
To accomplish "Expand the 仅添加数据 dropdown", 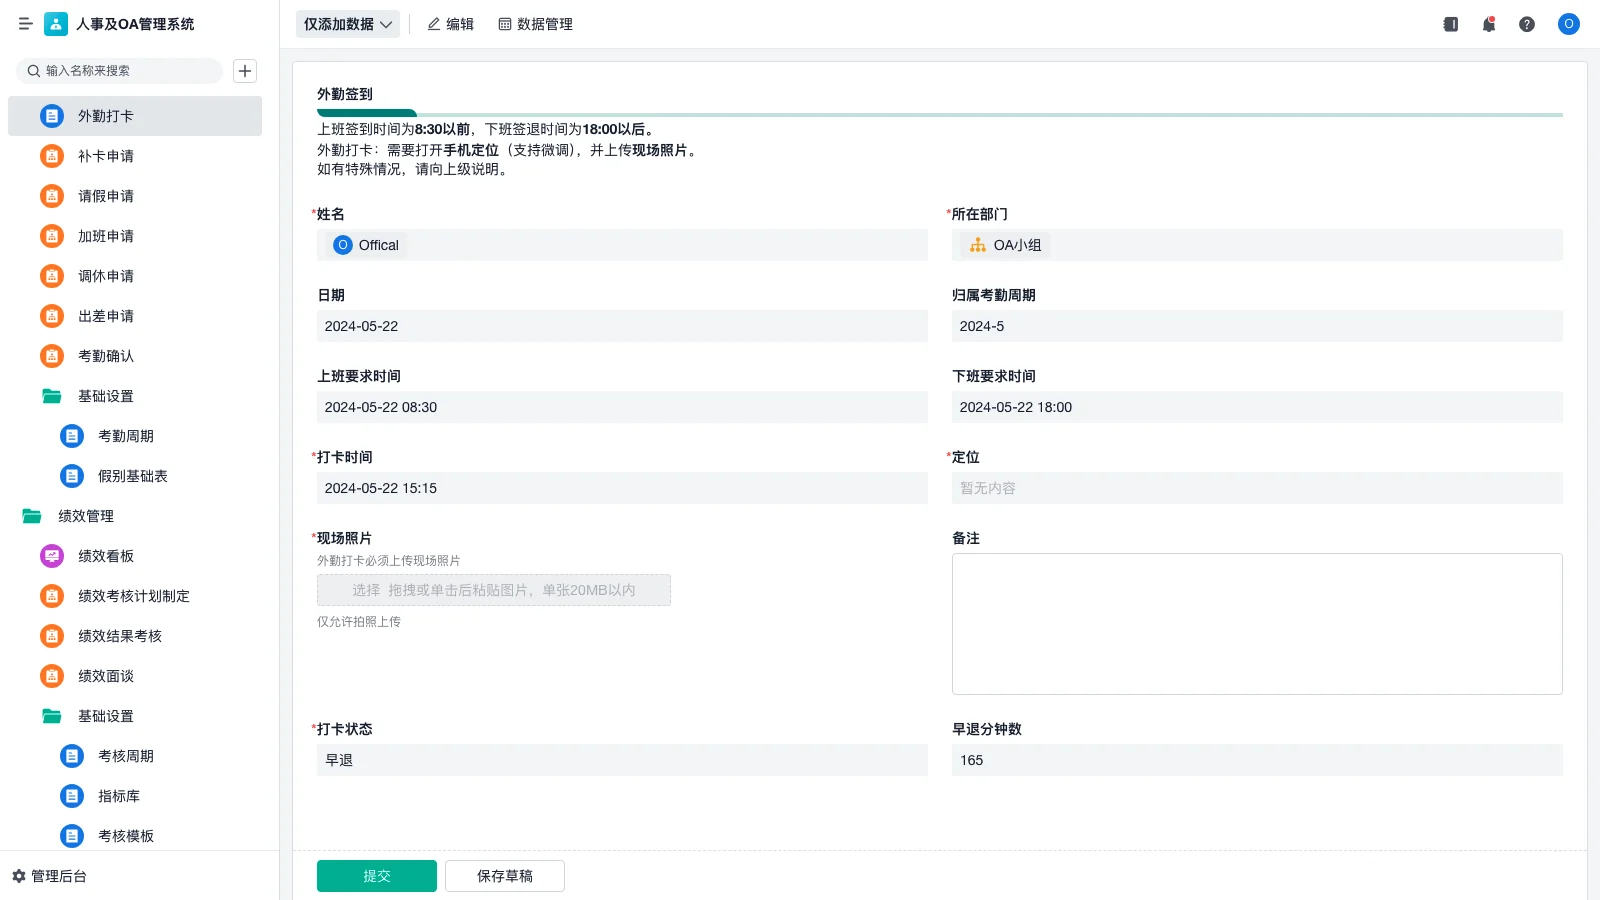I will [x=347, y=23].
